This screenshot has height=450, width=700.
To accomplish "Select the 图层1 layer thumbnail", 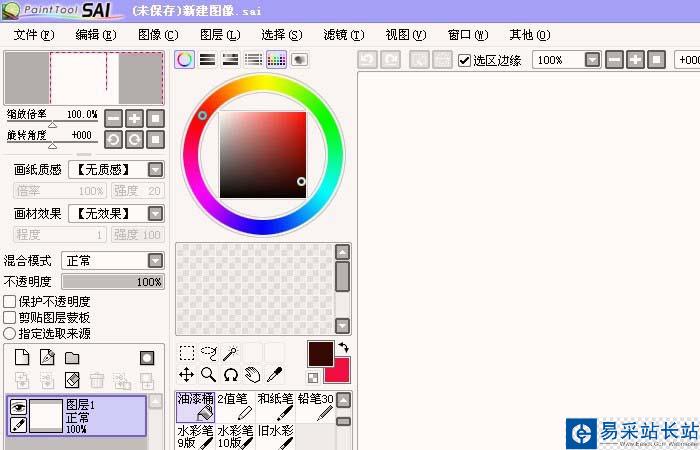I will 46,416.
